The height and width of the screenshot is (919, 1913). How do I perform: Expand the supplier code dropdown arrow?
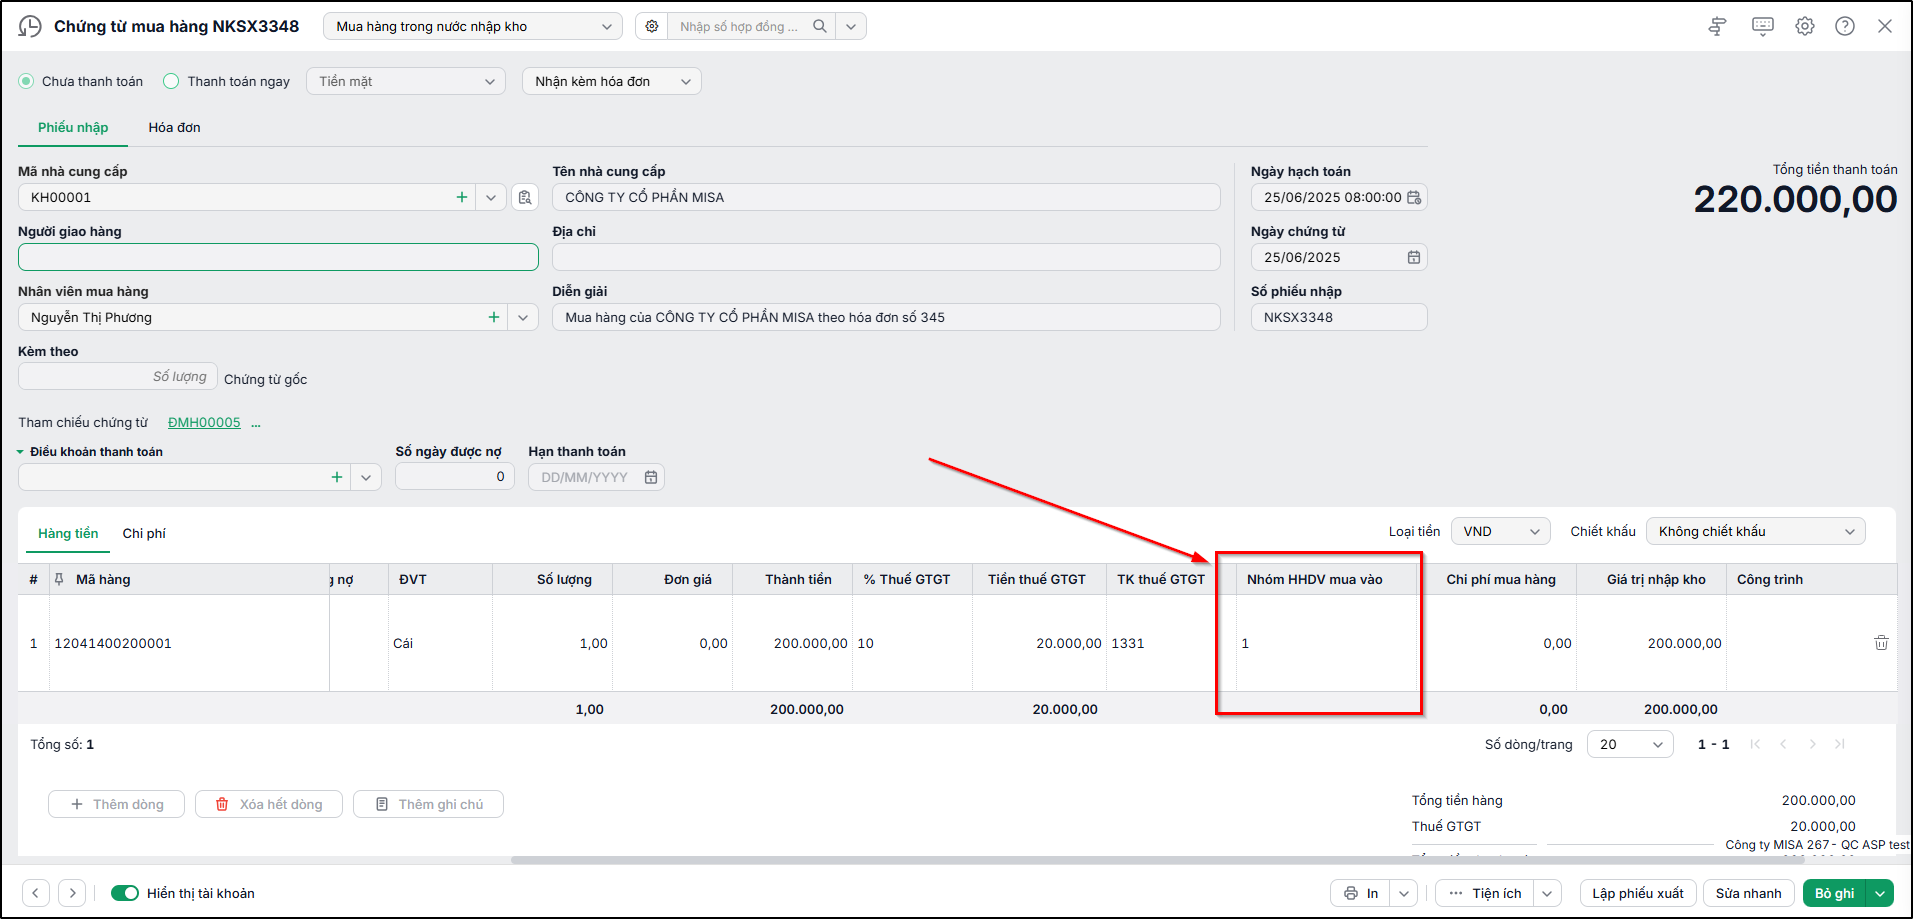click(x=491, y=197)
